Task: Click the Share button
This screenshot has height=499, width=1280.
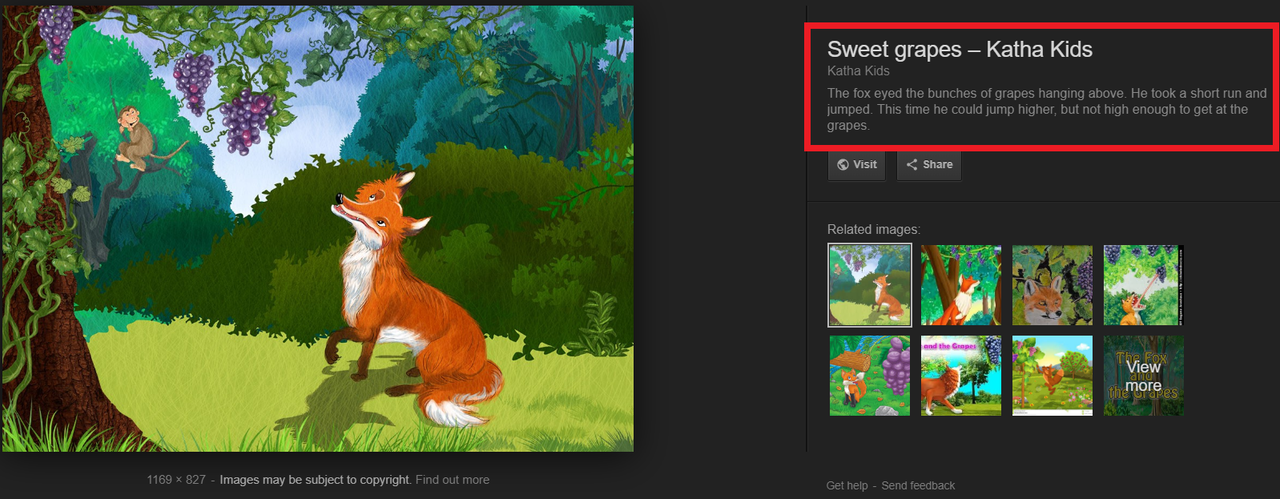Action: click(x=929, y=165)
